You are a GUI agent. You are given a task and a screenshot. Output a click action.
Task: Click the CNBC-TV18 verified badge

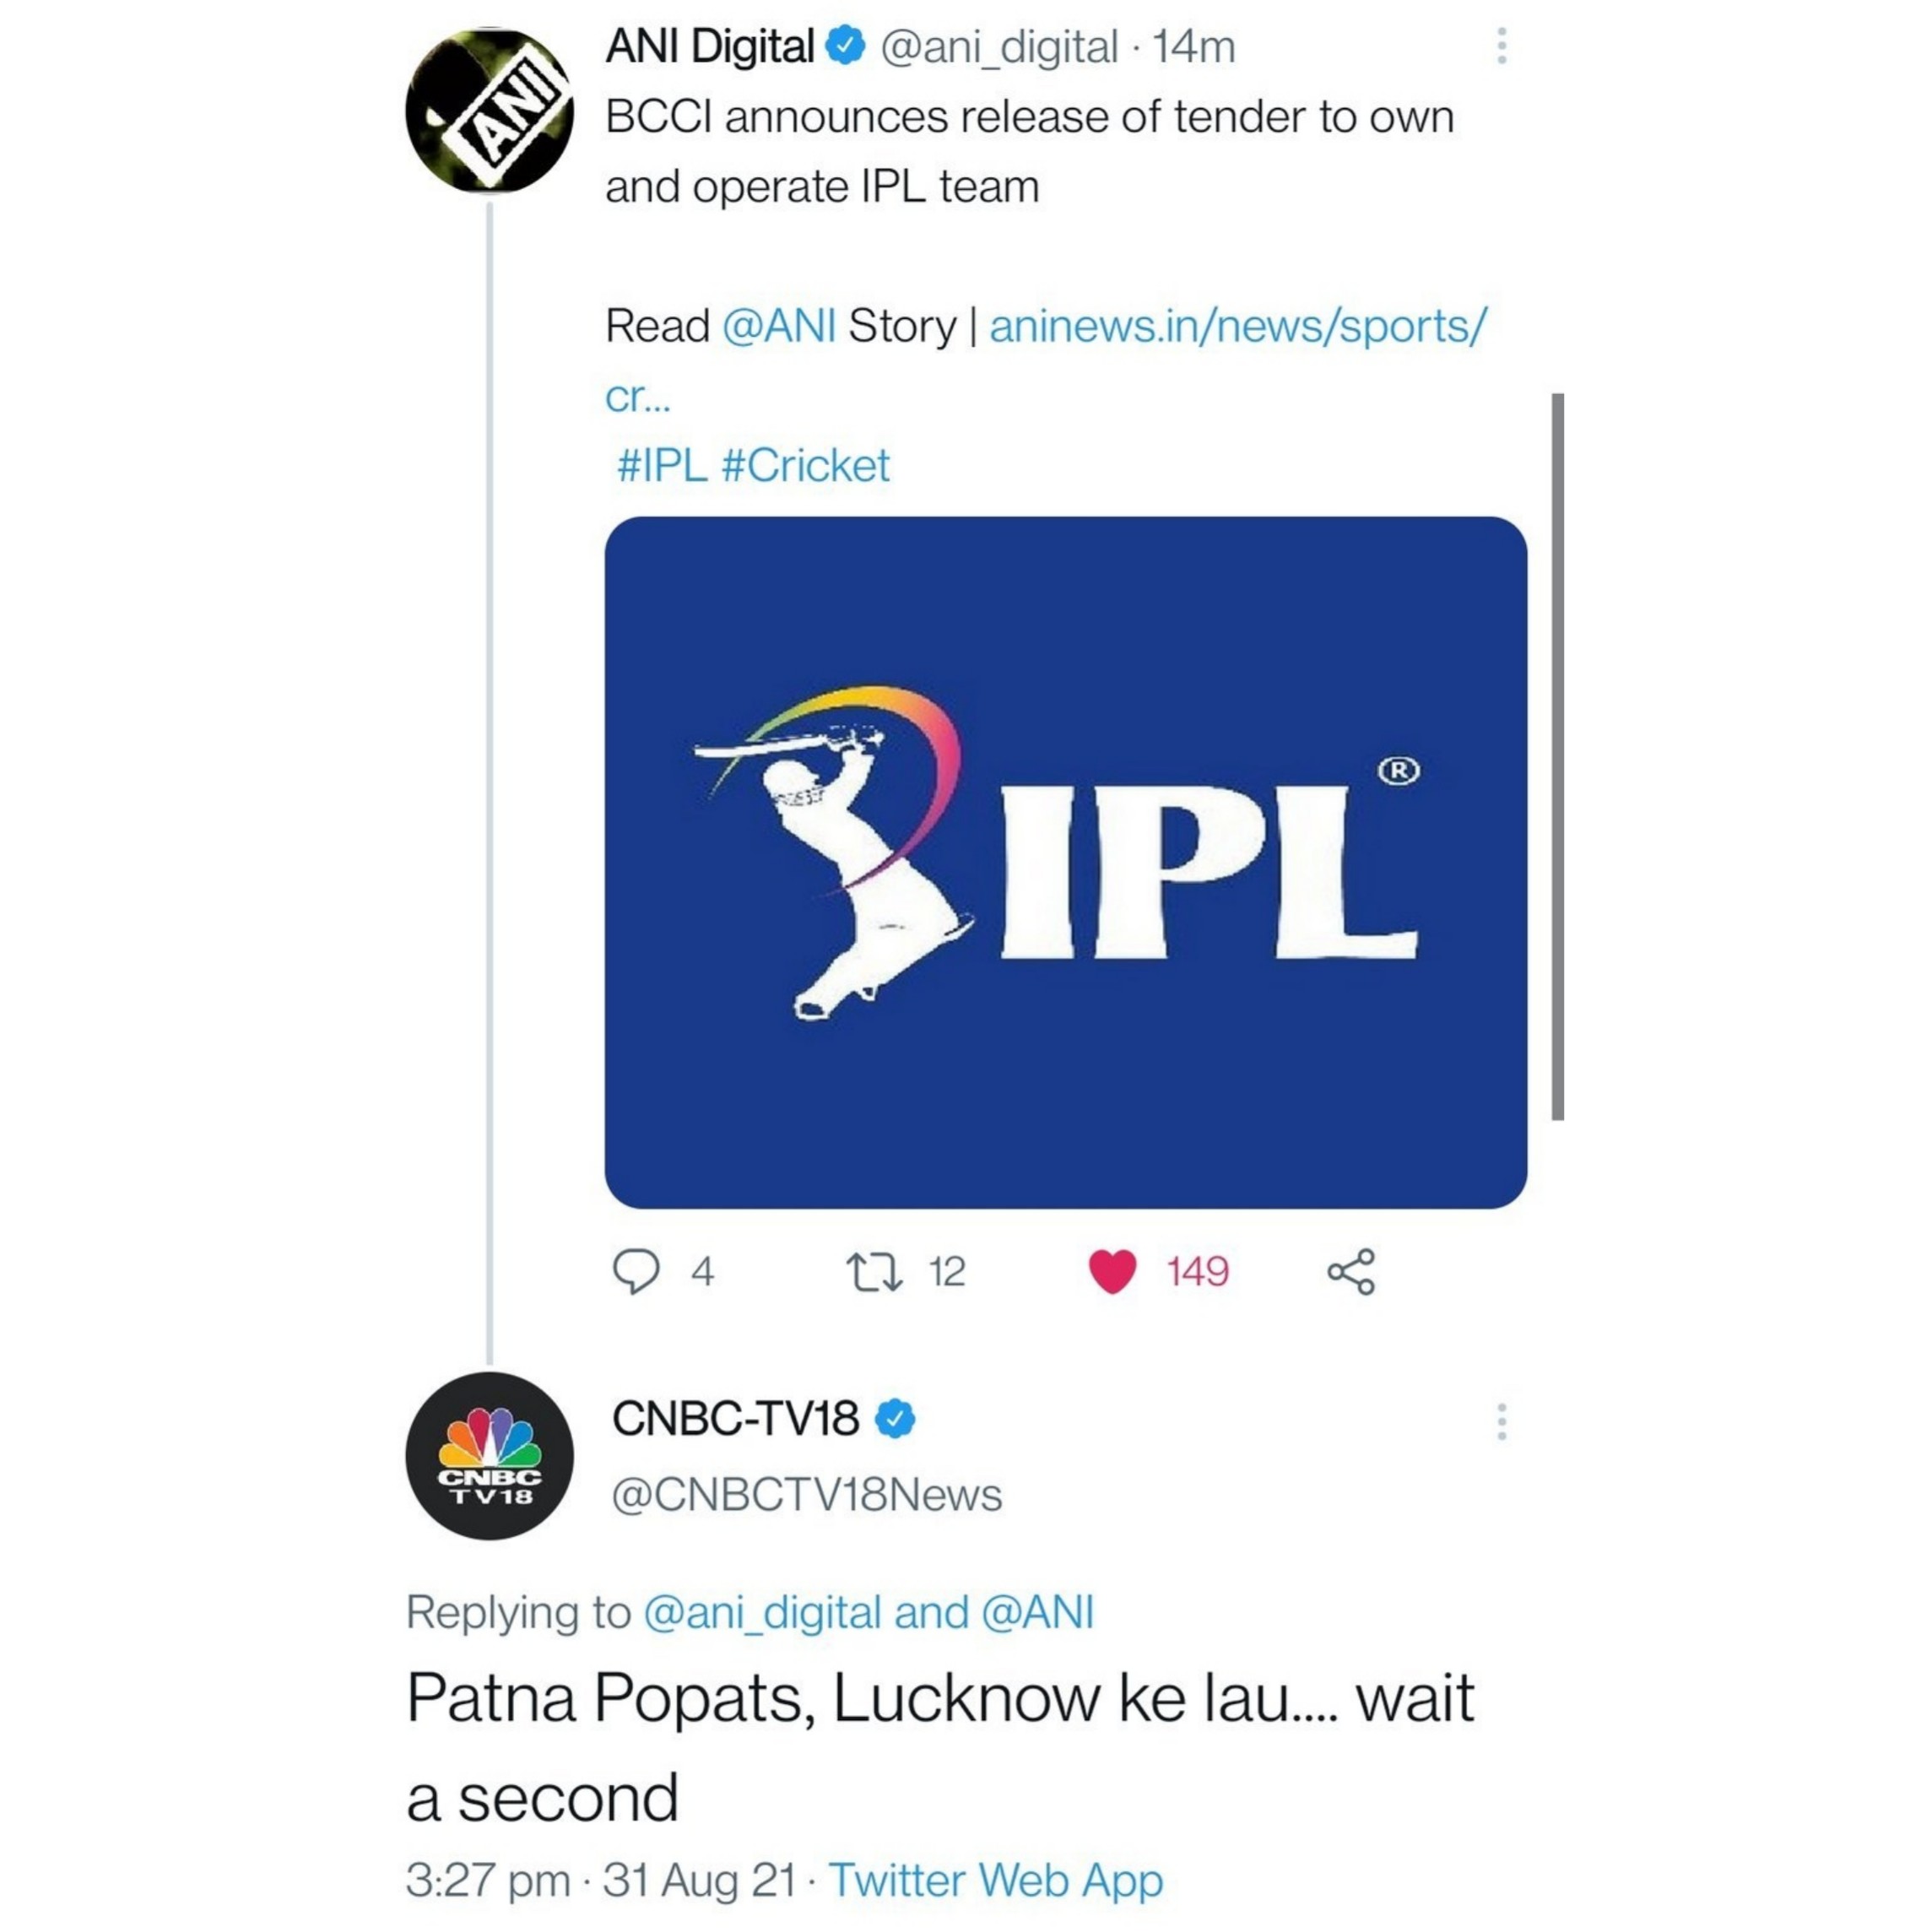895,1418
